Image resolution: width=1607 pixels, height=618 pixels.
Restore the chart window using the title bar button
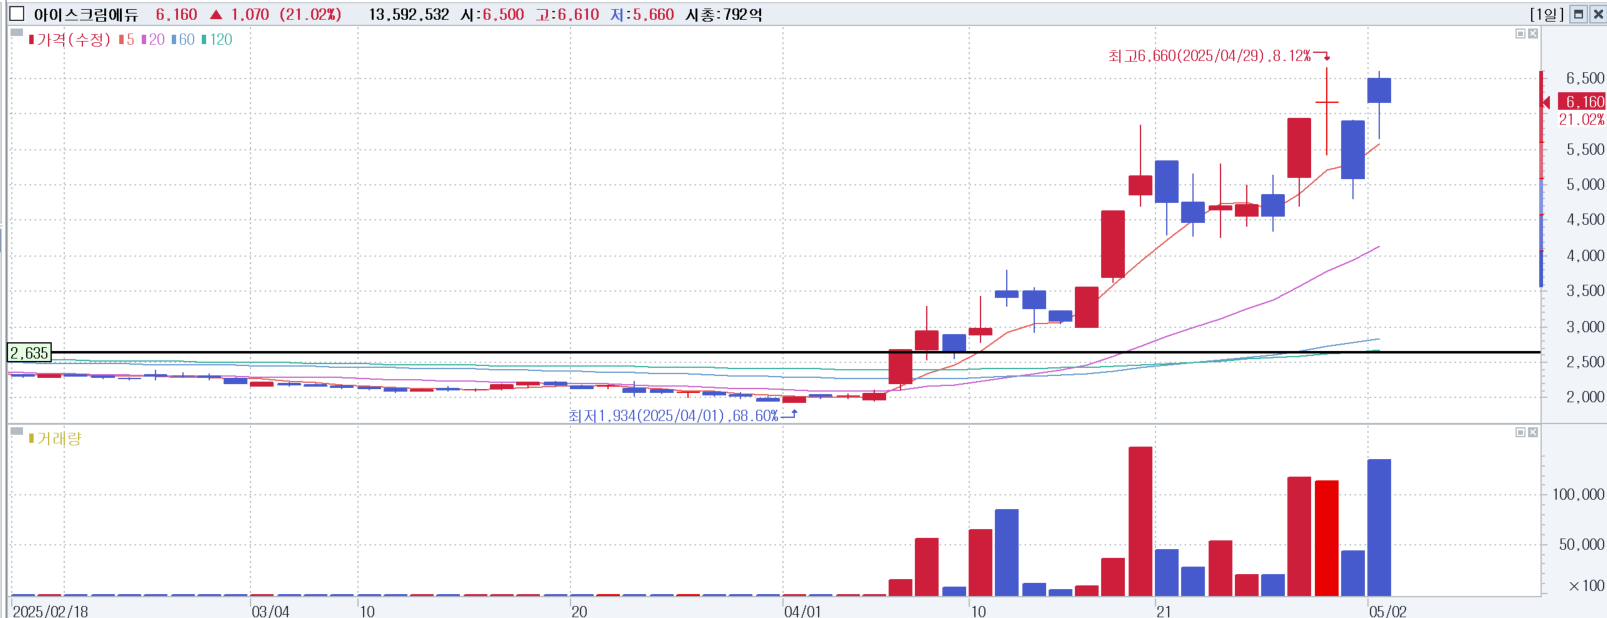coord(1579,14)
